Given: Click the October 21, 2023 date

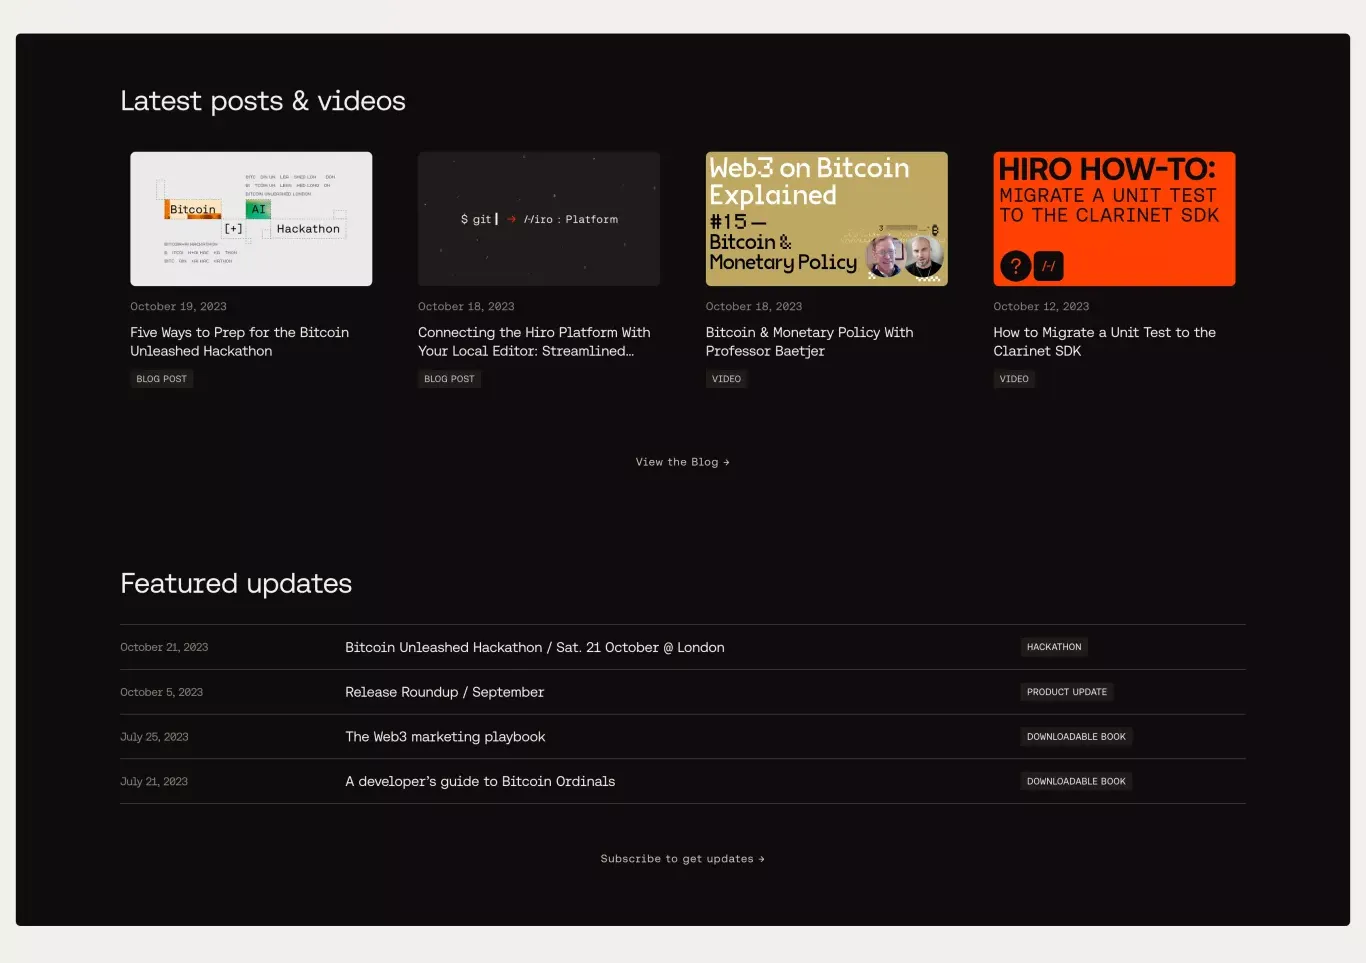Looking at the screenshot, I should 164,648.
